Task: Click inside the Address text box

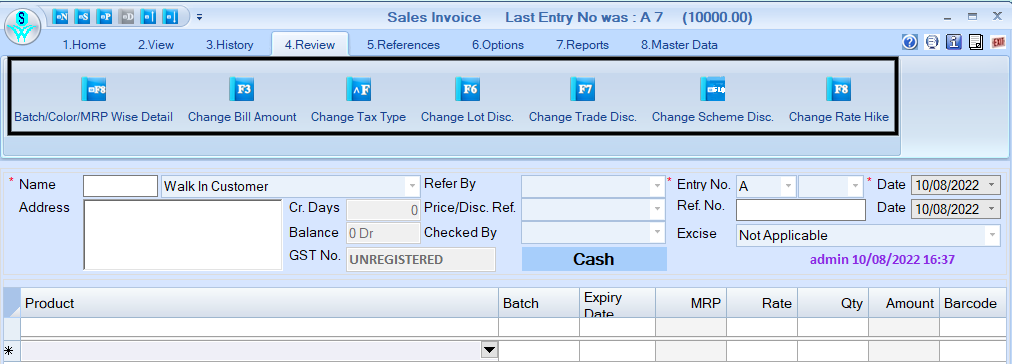Action: click(183, 235)
